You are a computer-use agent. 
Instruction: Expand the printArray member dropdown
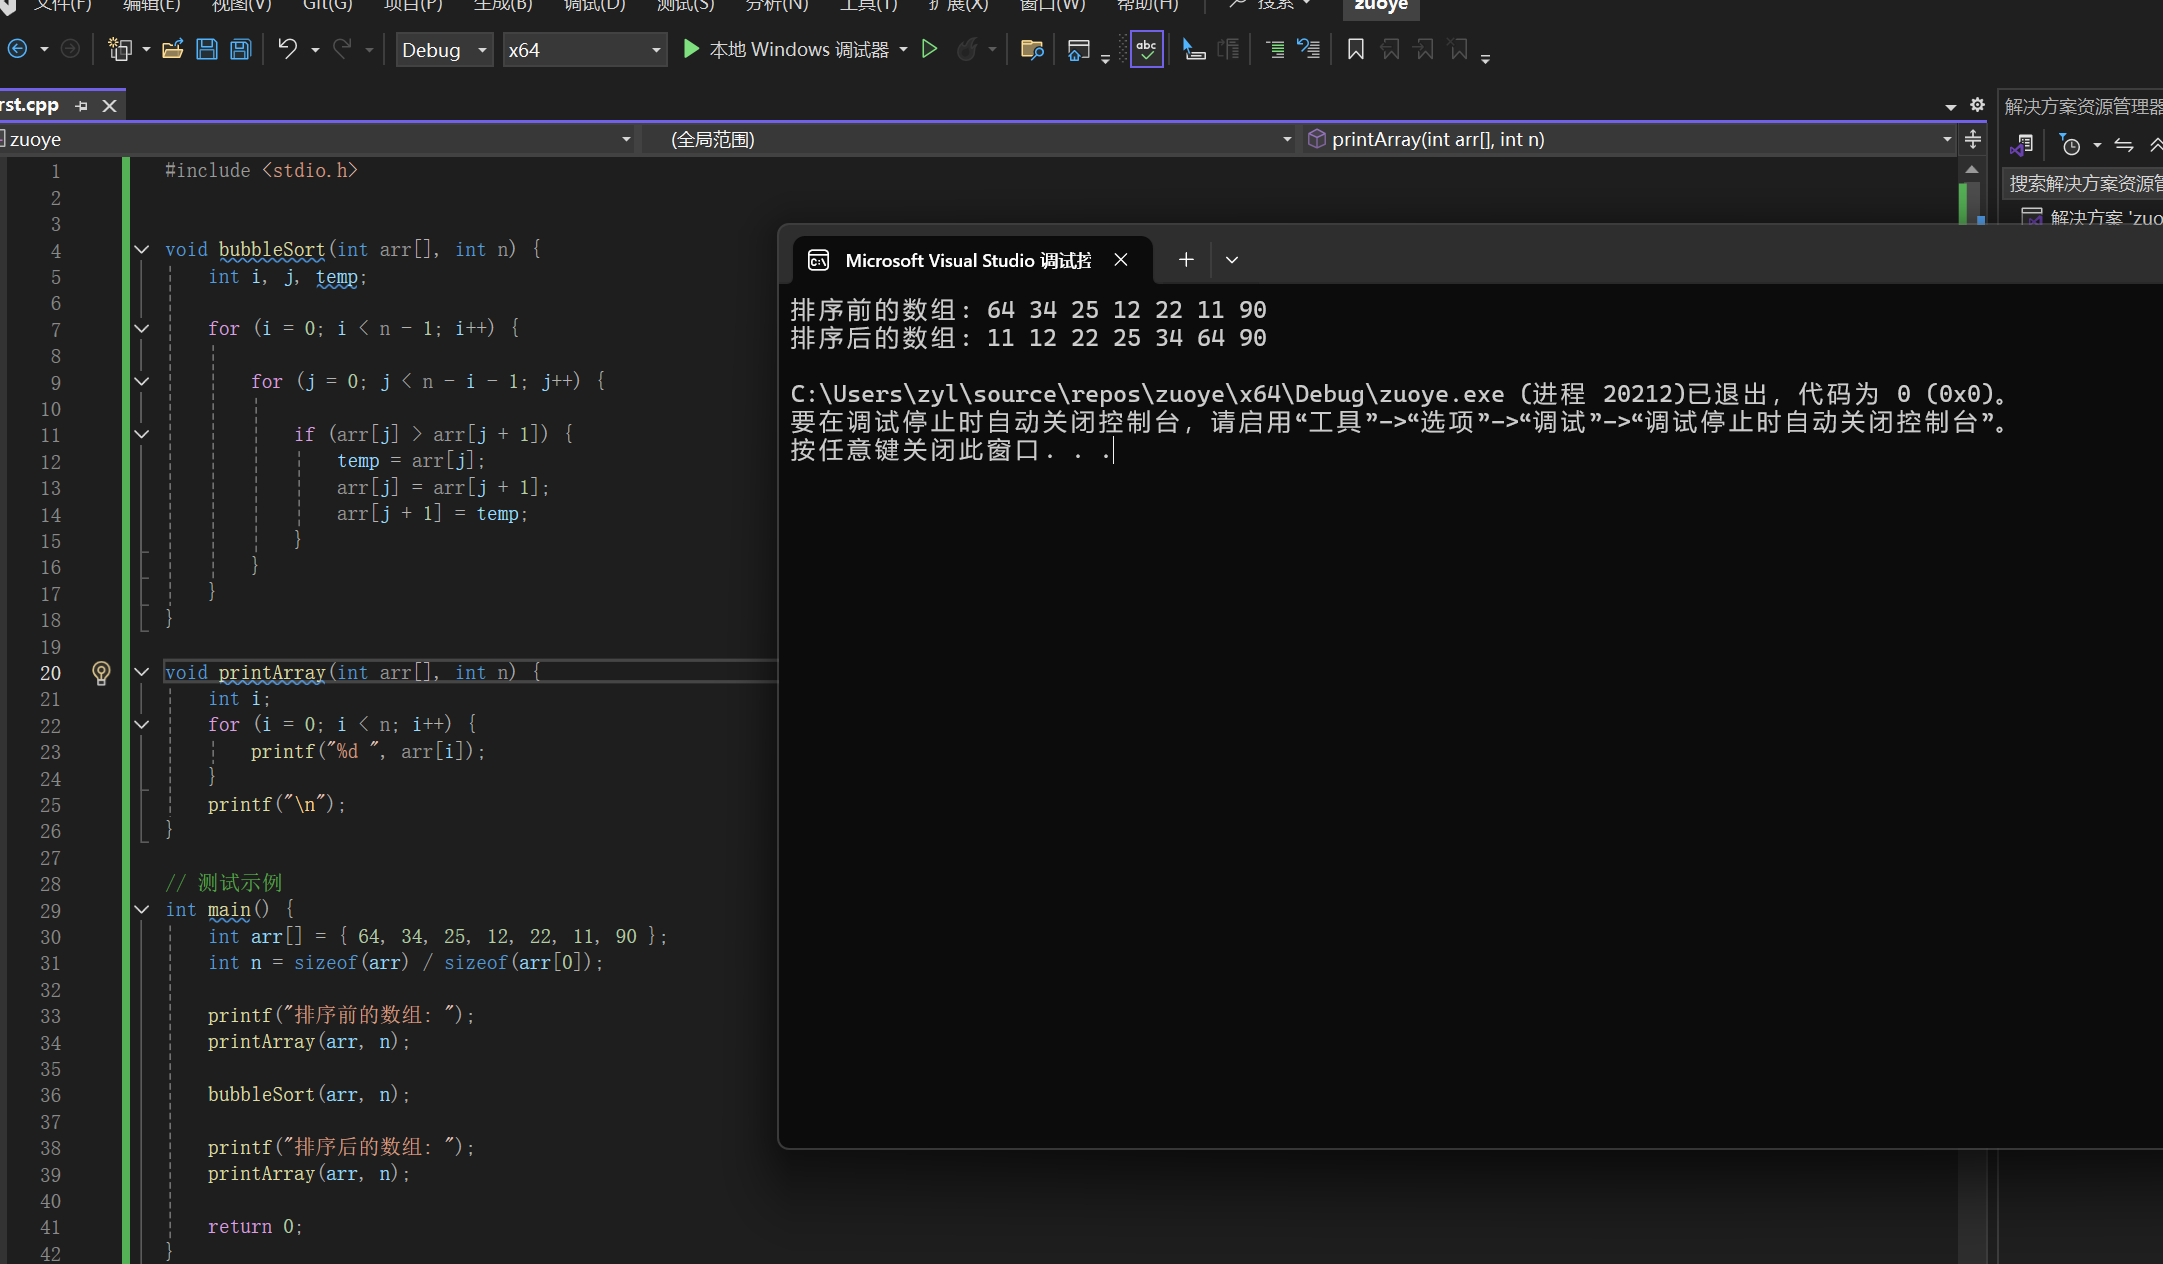1946,139
